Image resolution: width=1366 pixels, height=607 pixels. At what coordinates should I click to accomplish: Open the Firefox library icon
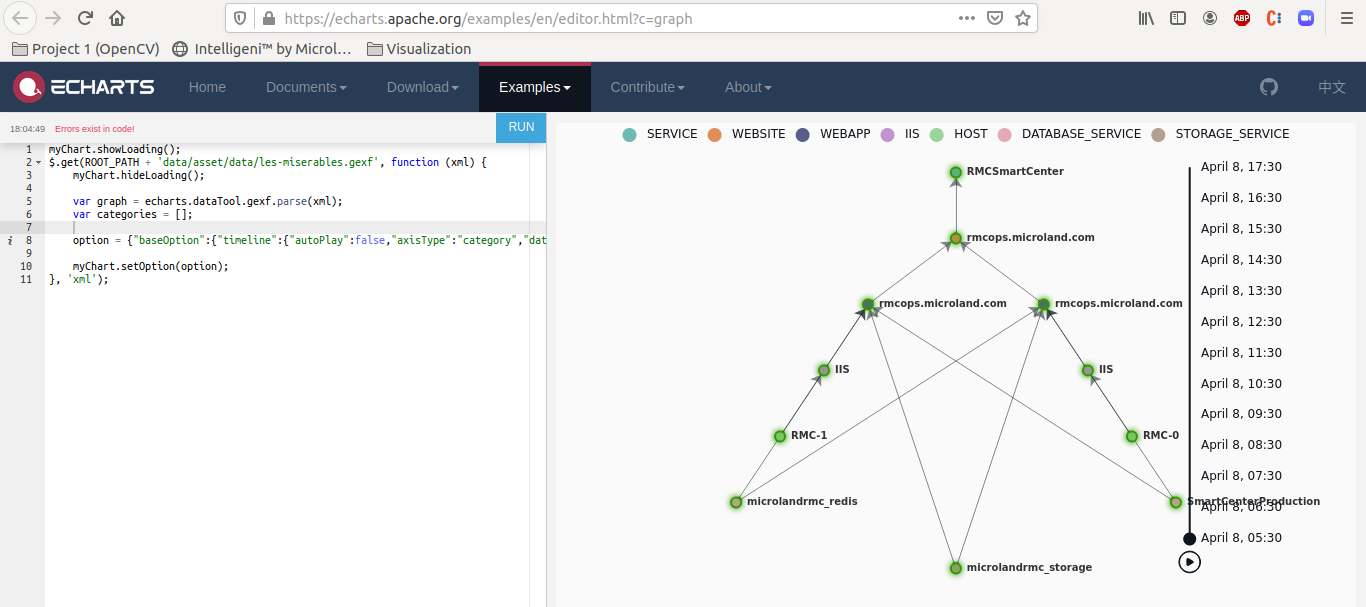[1146, 17]
